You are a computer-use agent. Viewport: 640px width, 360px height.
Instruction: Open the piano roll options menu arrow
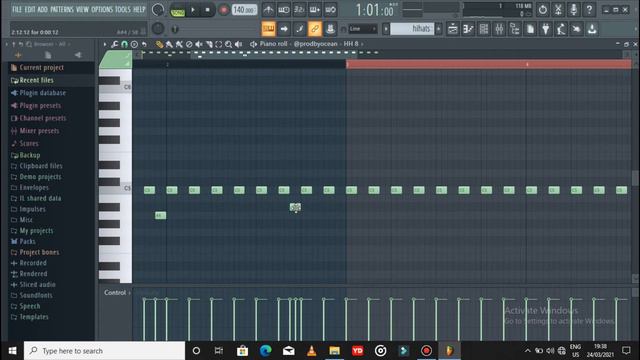click(x=105, y=44)
